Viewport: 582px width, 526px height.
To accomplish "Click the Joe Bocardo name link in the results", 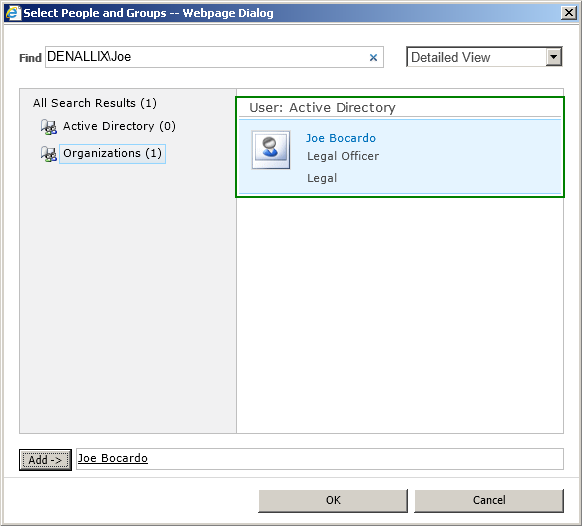I will [341, 138].
